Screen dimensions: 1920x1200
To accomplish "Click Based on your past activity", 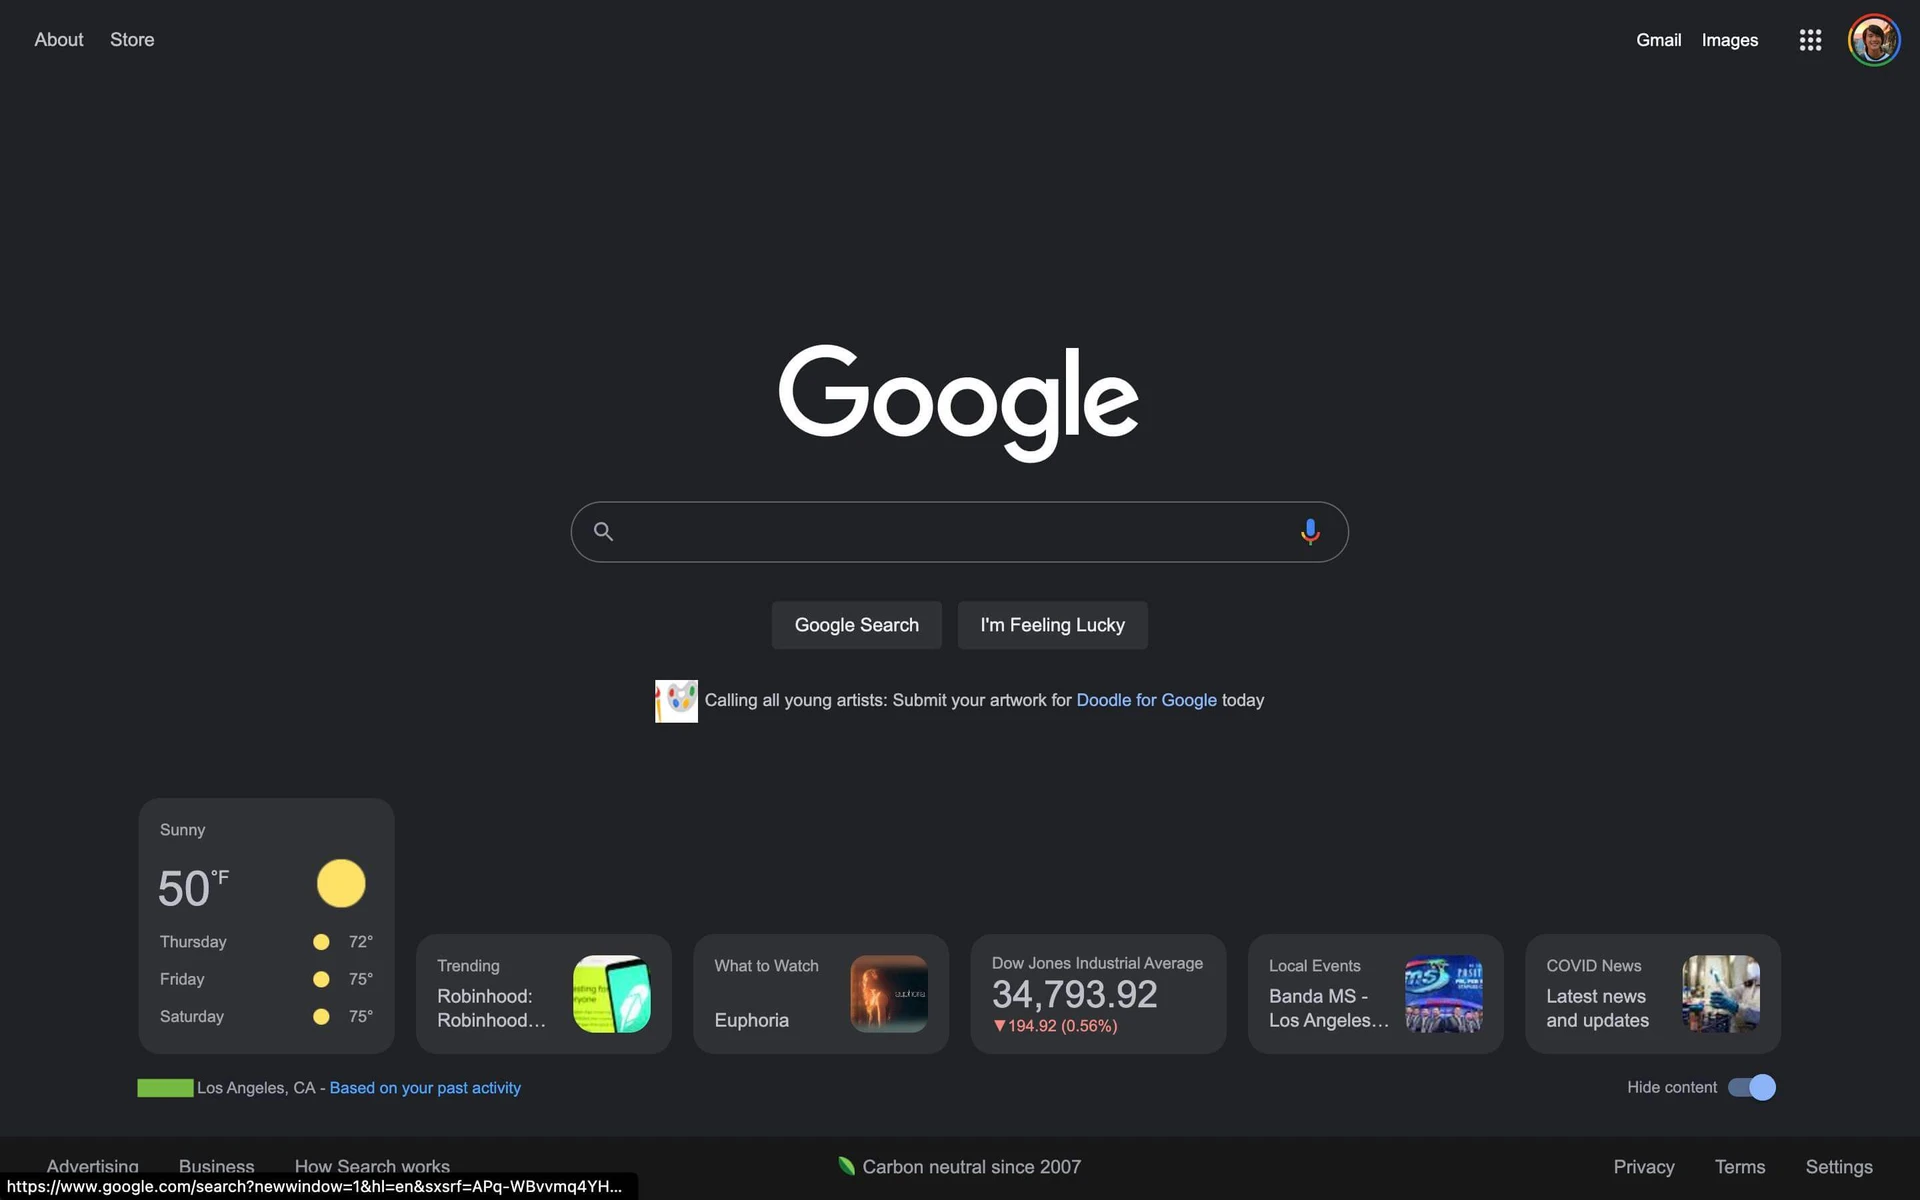I will [424, 1088].
